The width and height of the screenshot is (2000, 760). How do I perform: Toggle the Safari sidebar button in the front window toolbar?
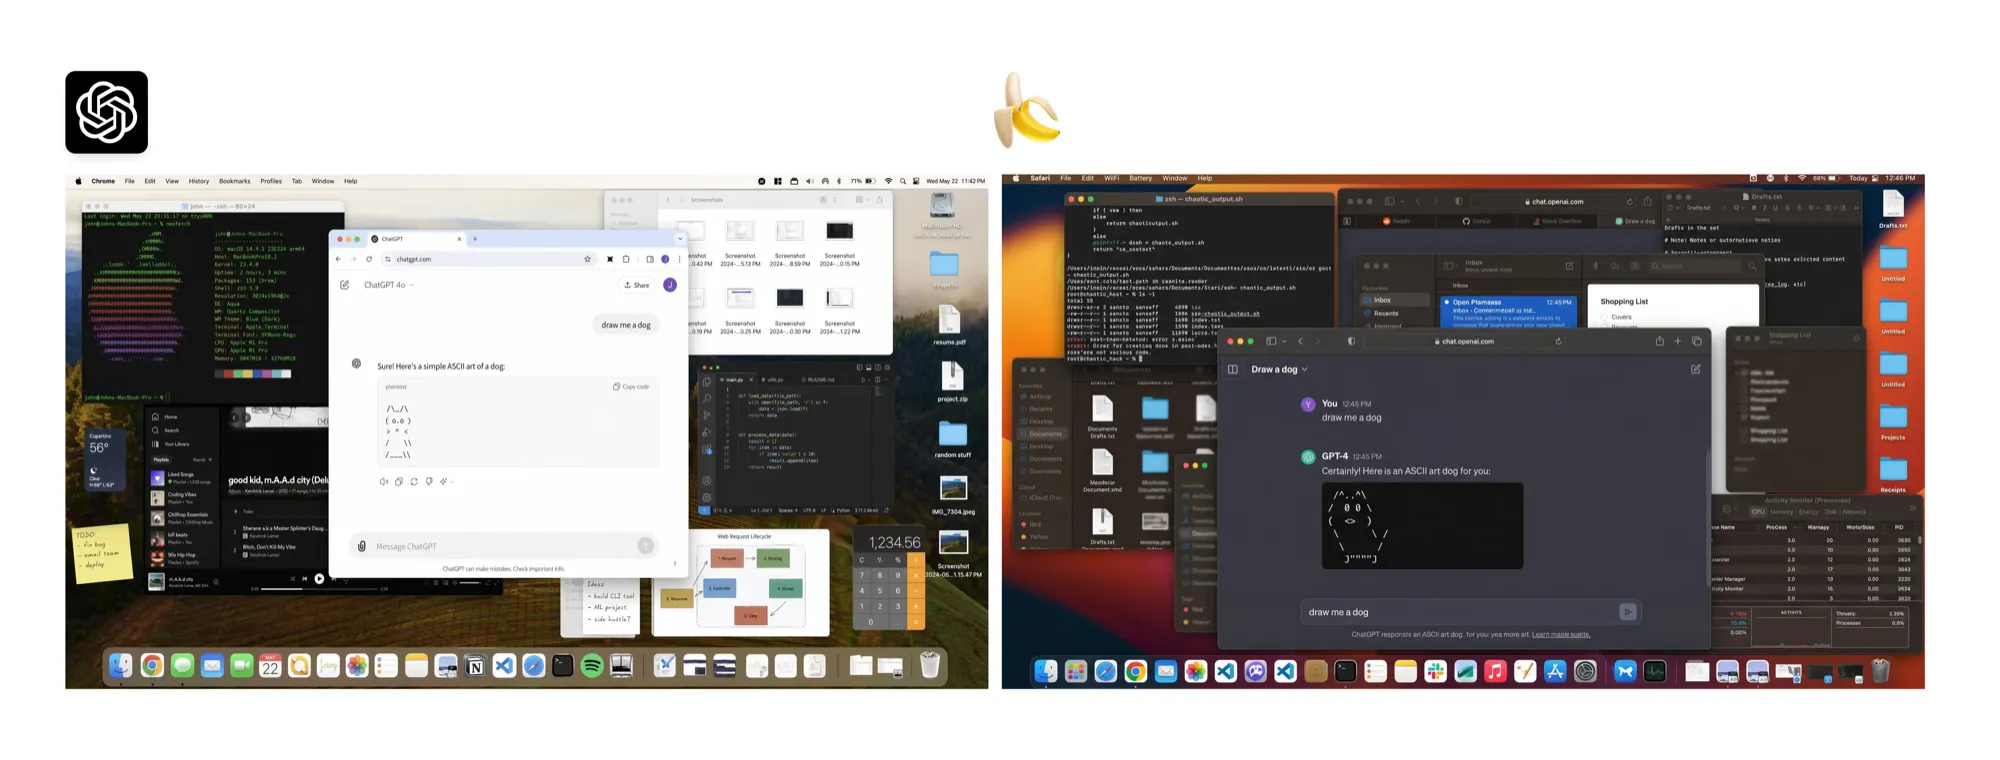1271,341
